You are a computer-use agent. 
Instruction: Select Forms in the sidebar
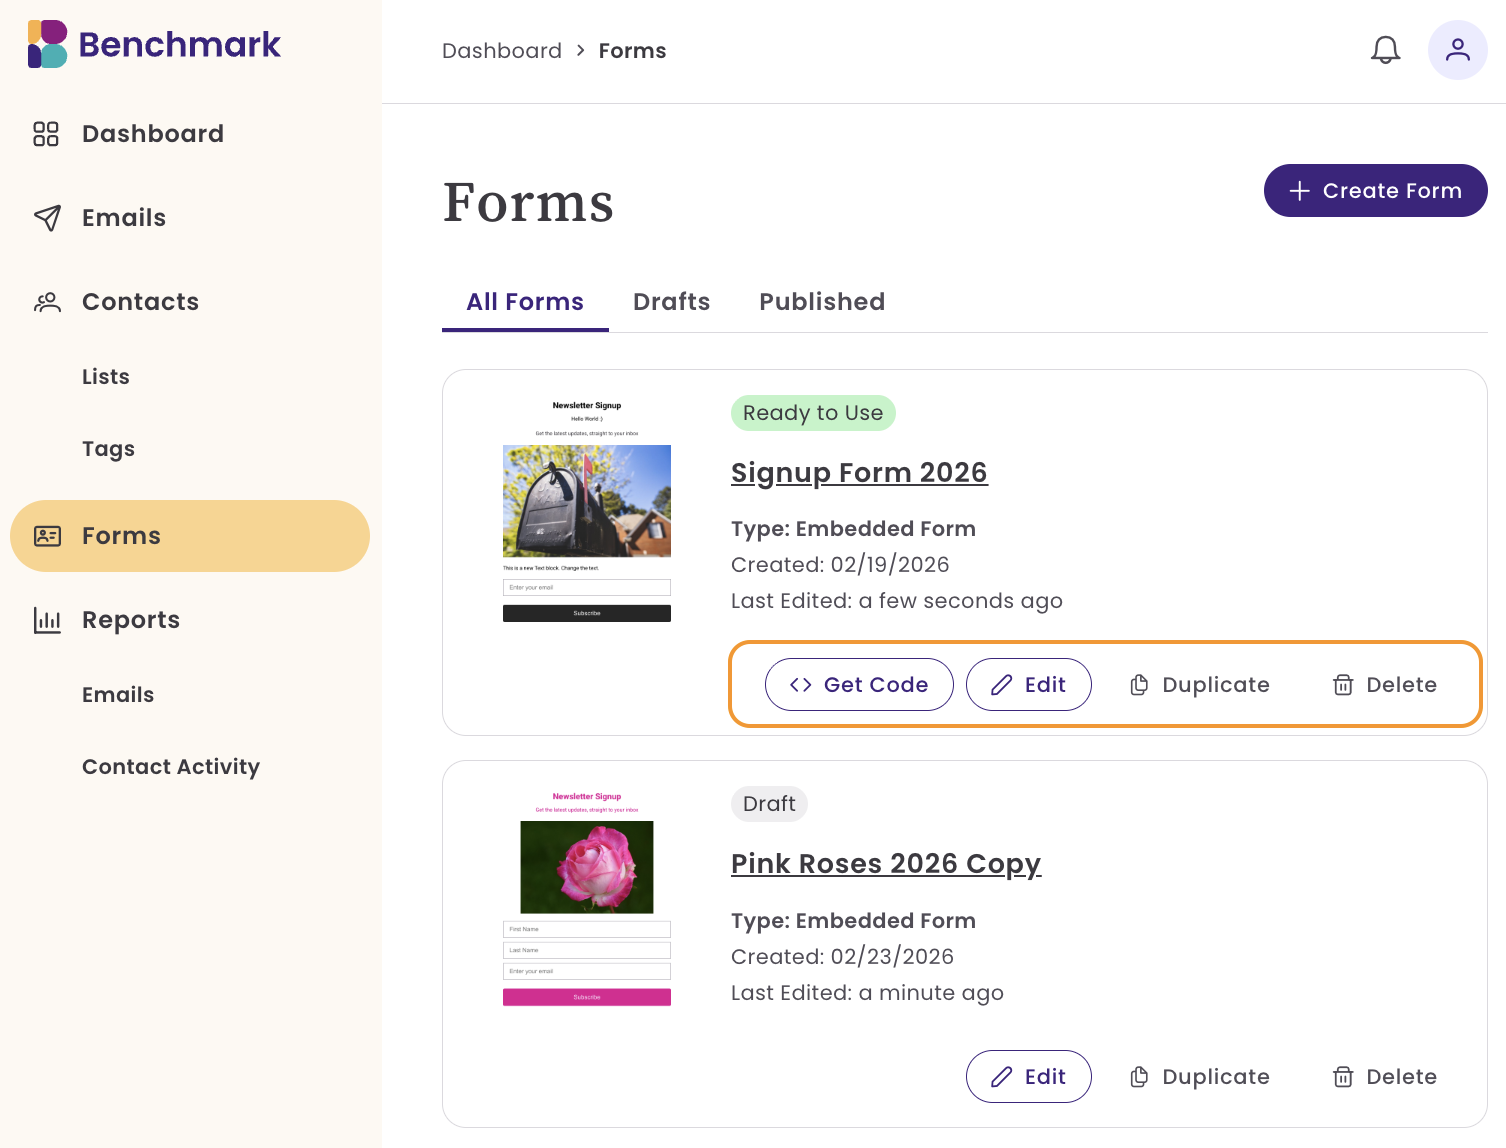[x=190, y=536]
